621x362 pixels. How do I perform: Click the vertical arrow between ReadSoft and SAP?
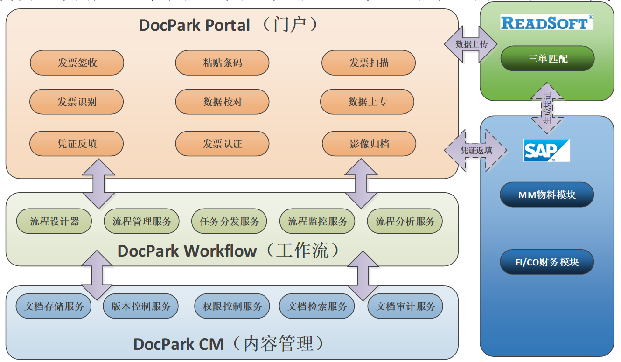[x=547, y=108]
